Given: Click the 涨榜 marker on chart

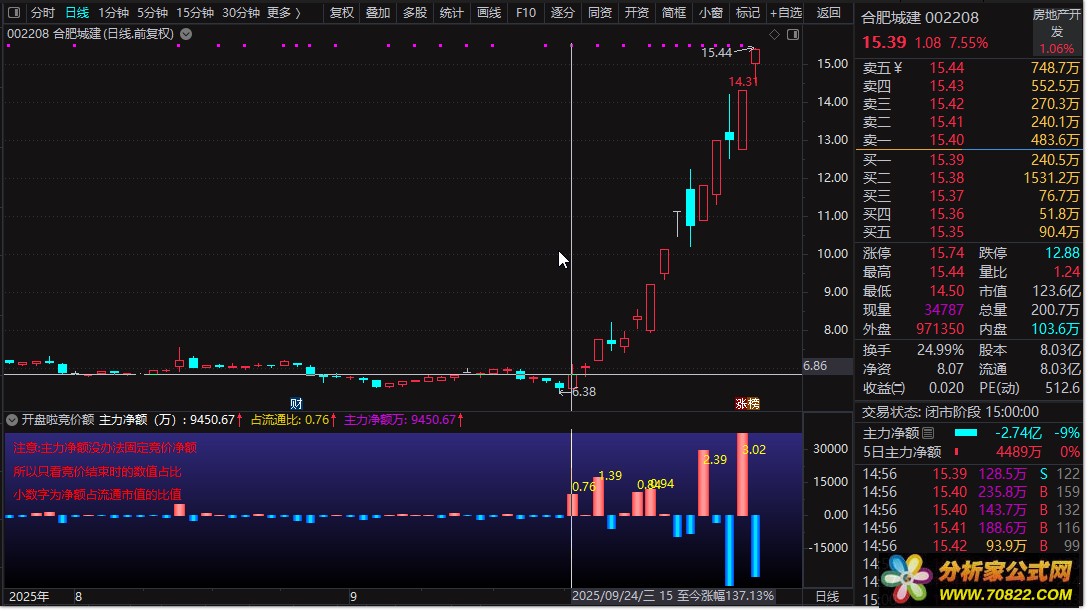Looking at the screenshot, I should 748,403.
